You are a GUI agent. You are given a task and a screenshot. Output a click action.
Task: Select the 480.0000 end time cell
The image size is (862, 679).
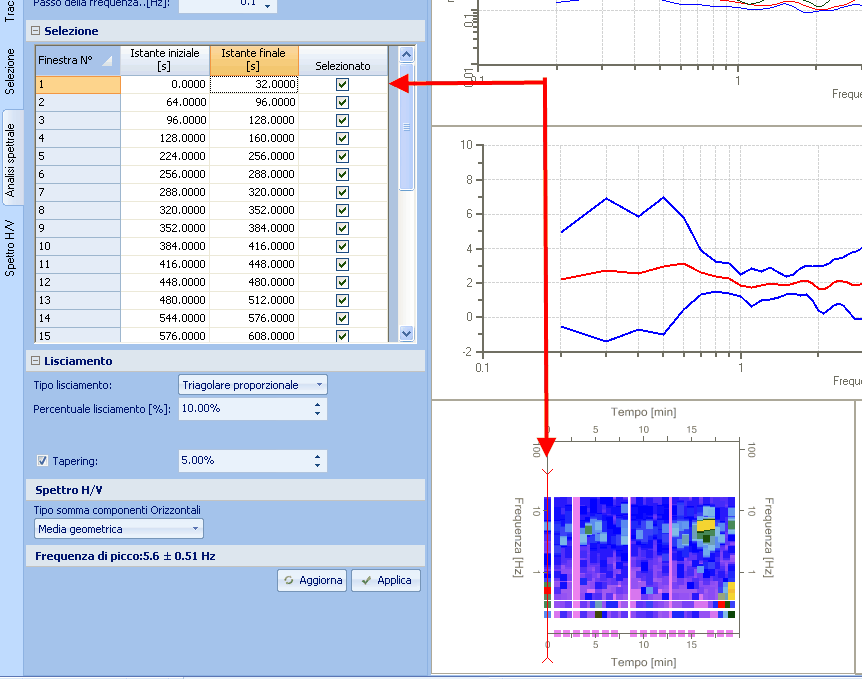coord(254,282)
